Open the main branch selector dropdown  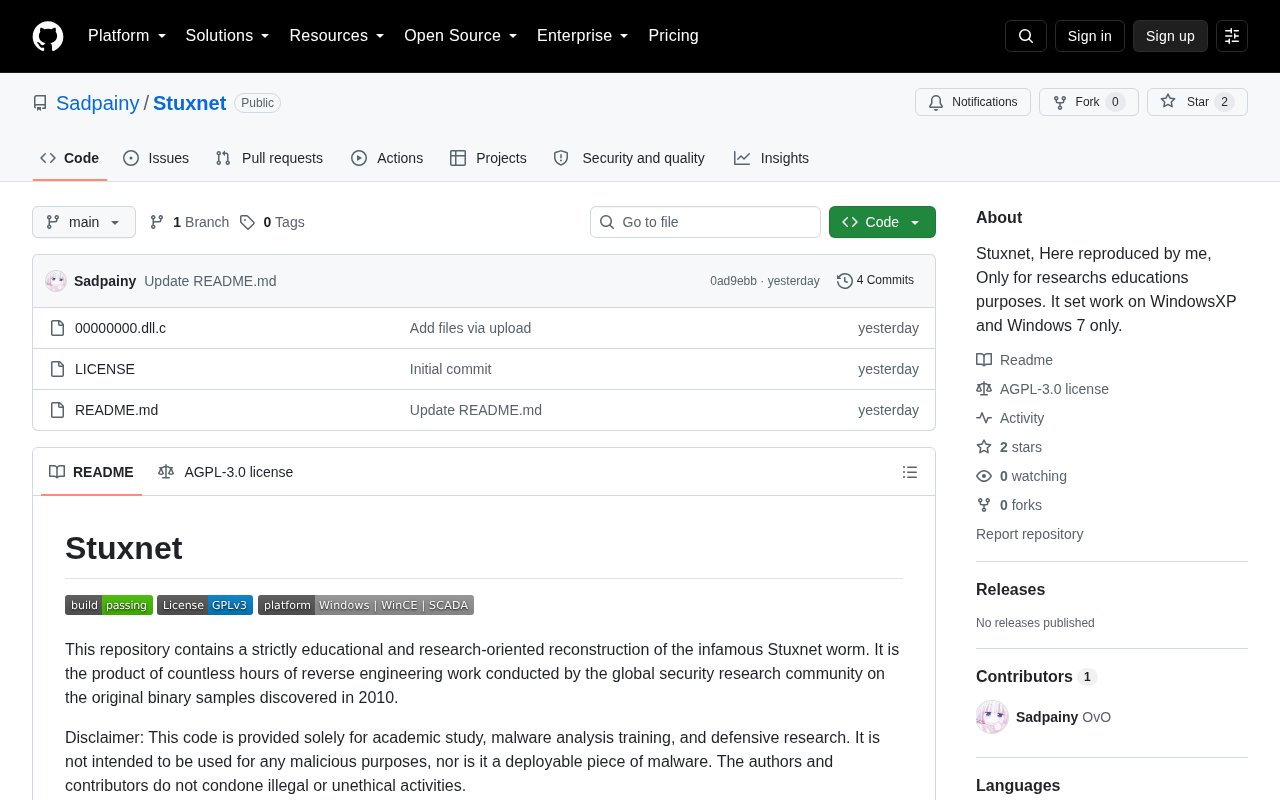(x=84, y=222)
